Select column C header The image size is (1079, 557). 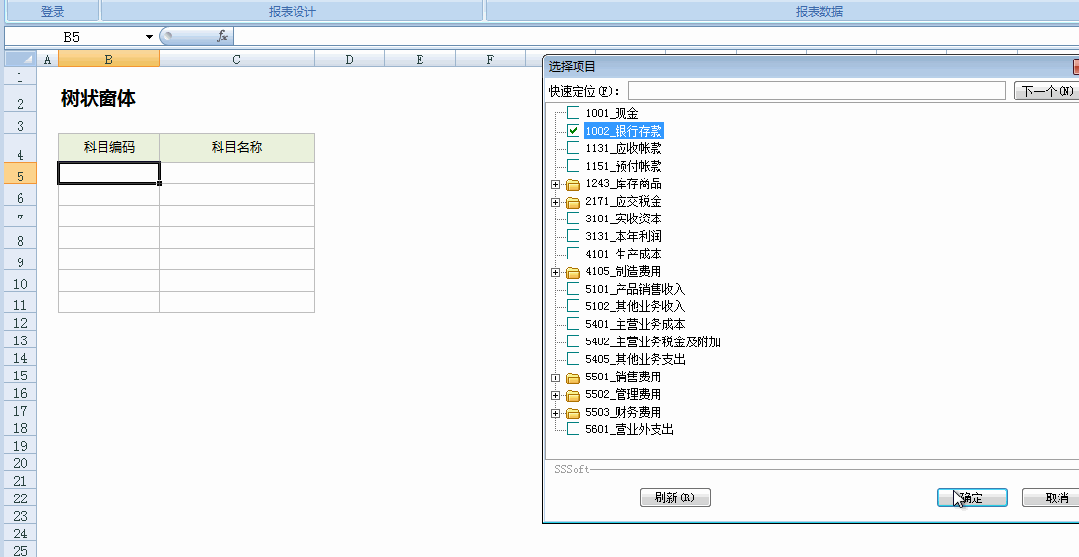[237, 59]
